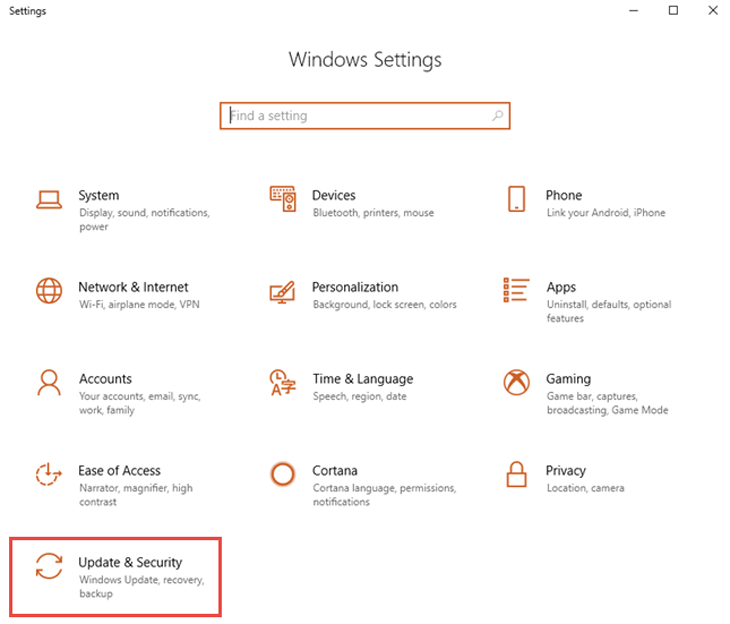
Task: Go to the Cortana title
Action: tap(335, 470)
